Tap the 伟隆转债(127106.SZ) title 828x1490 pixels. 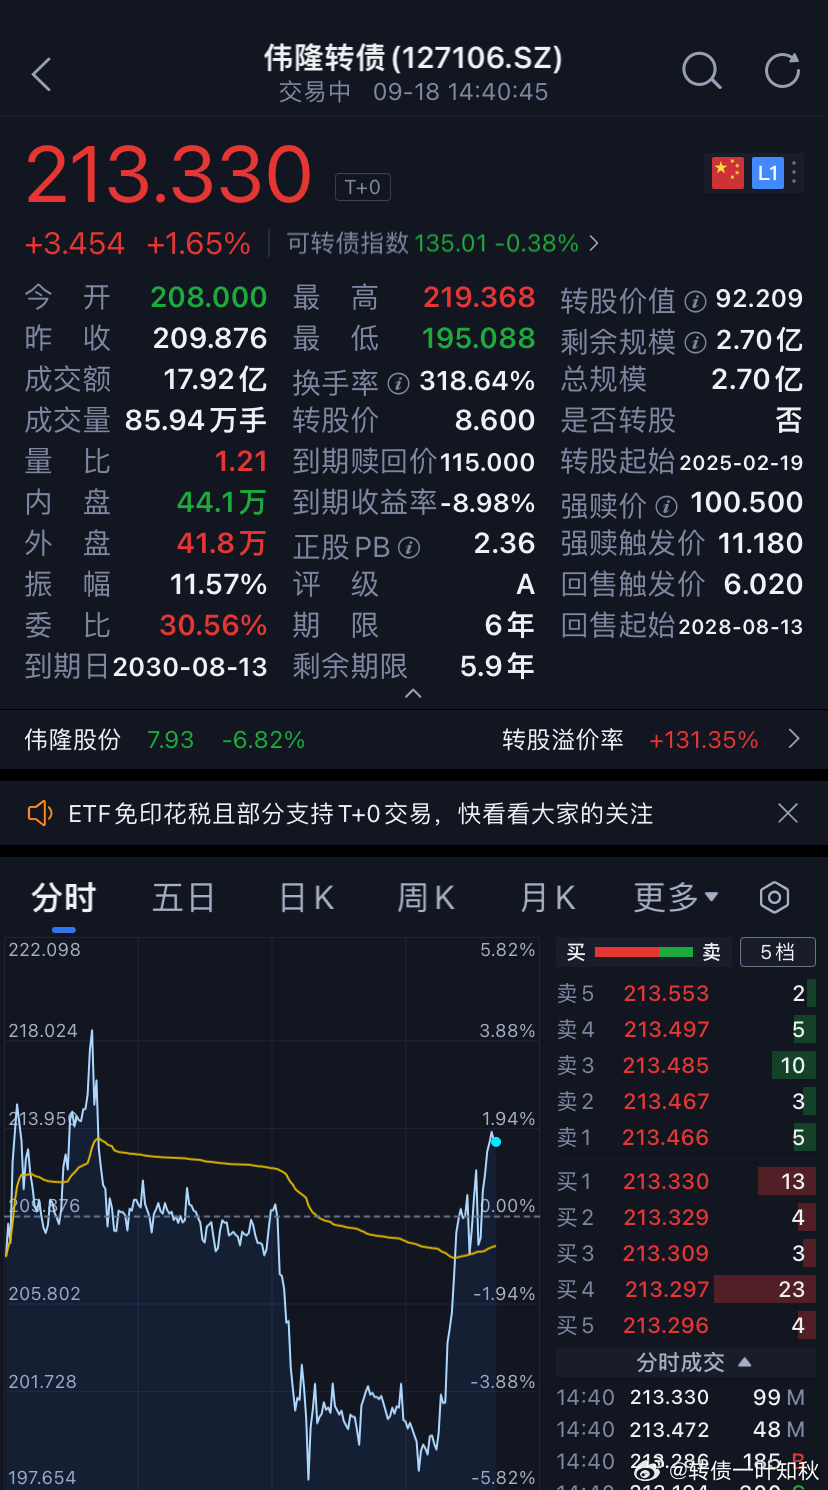coord(413,57)
